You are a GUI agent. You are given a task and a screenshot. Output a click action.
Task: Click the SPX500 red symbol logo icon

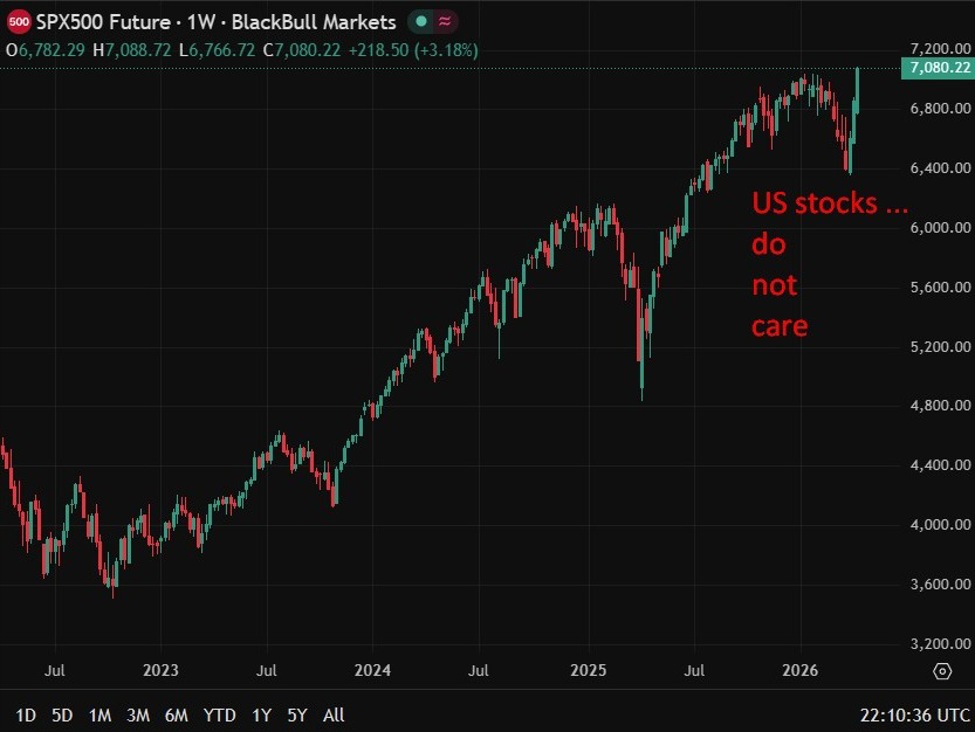point(19,21)
